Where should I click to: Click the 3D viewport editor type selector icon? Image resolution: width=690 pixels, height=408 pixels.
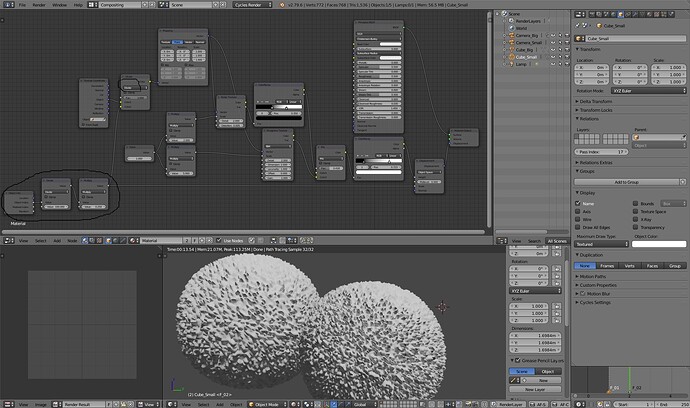(171, 404)
